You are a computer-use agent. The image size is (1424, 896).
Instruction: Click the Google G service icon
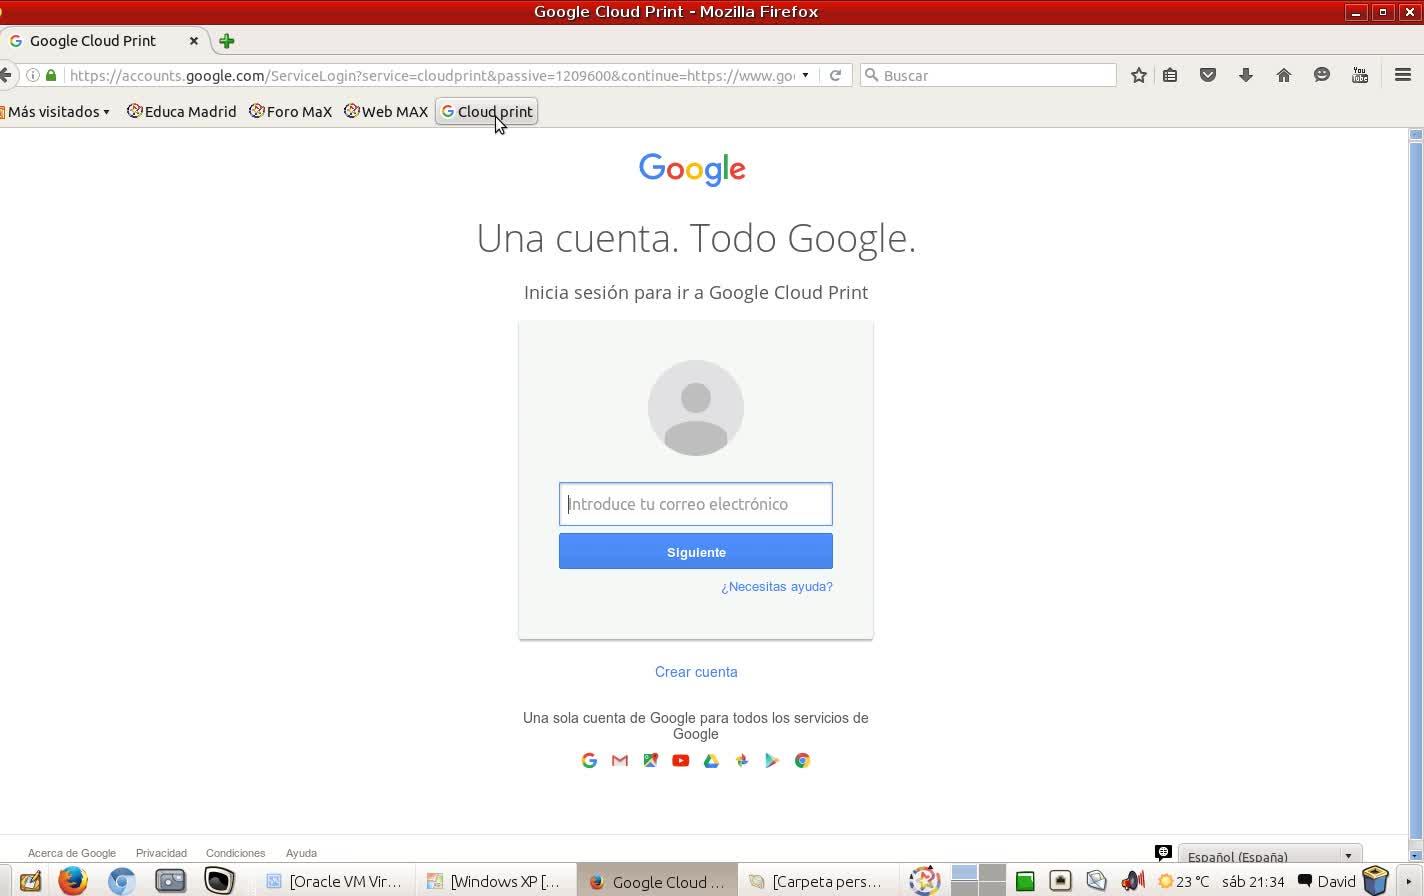click(589, 760)
